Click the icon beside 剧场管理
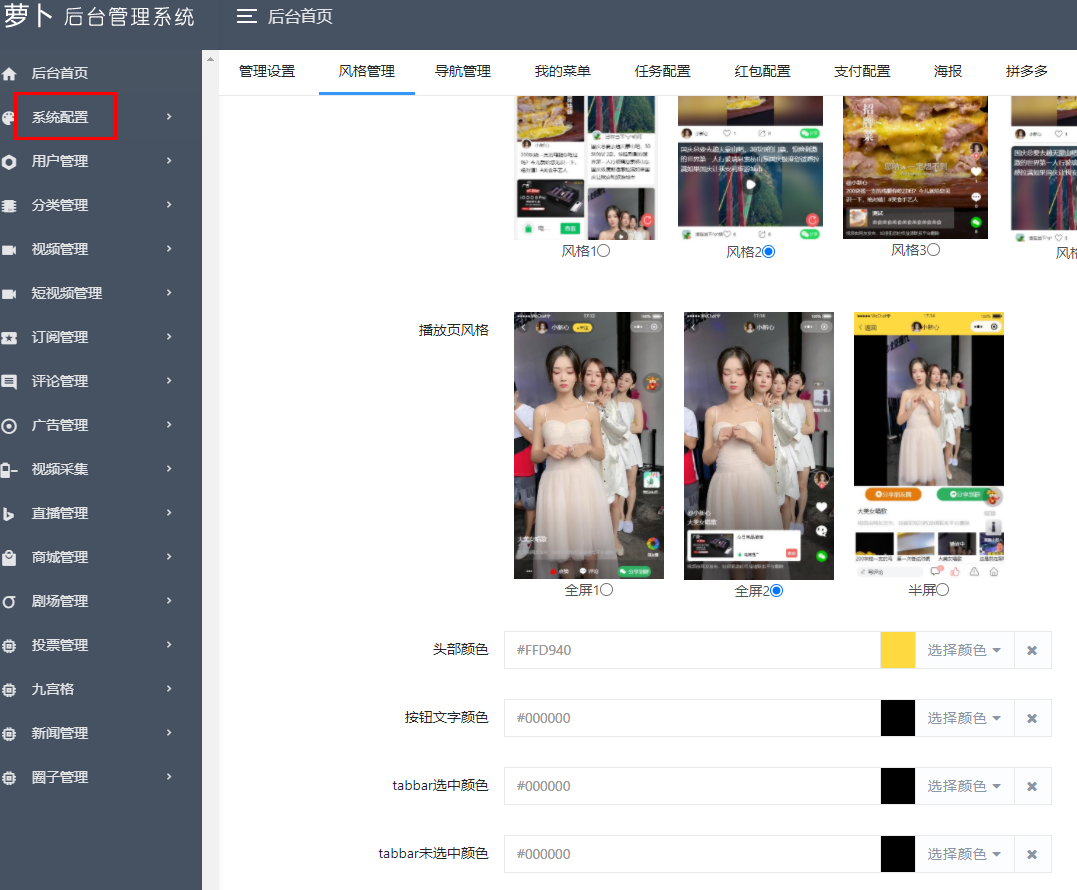 pos(9,602)
